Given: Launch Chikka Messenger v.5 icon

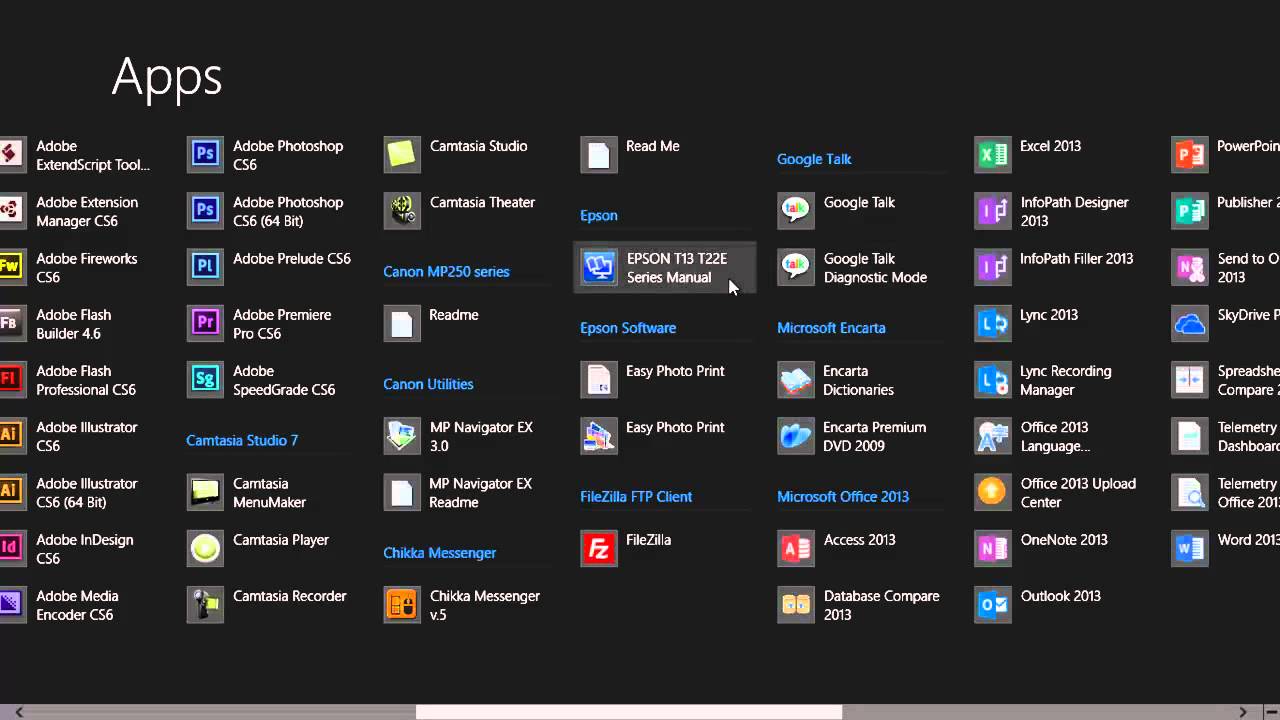Looking at the screenshot, I should (x=402, y=605).
